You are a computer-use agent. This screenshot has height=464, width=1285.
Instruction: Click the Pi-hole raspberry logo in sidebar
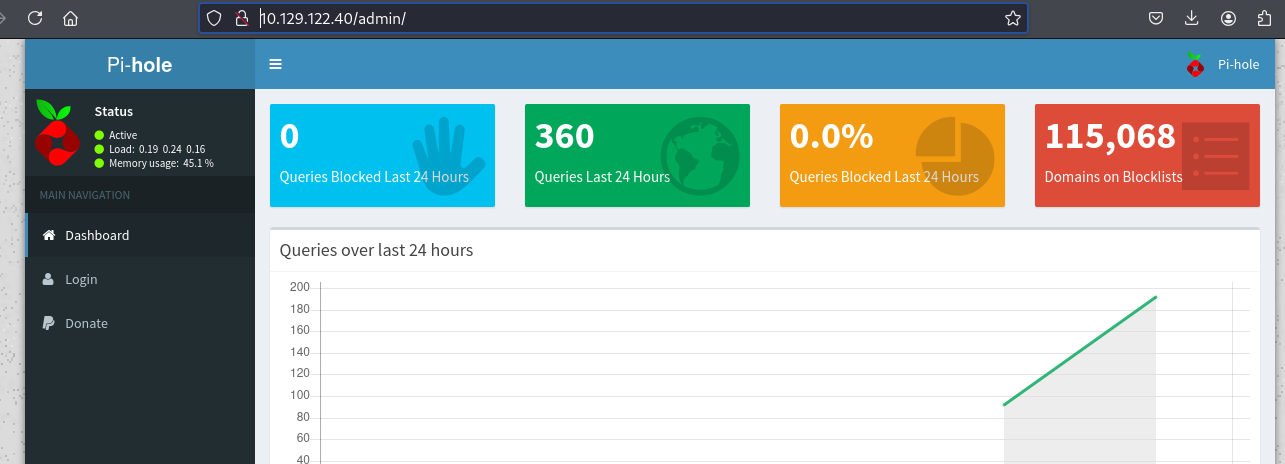[56, 132]
